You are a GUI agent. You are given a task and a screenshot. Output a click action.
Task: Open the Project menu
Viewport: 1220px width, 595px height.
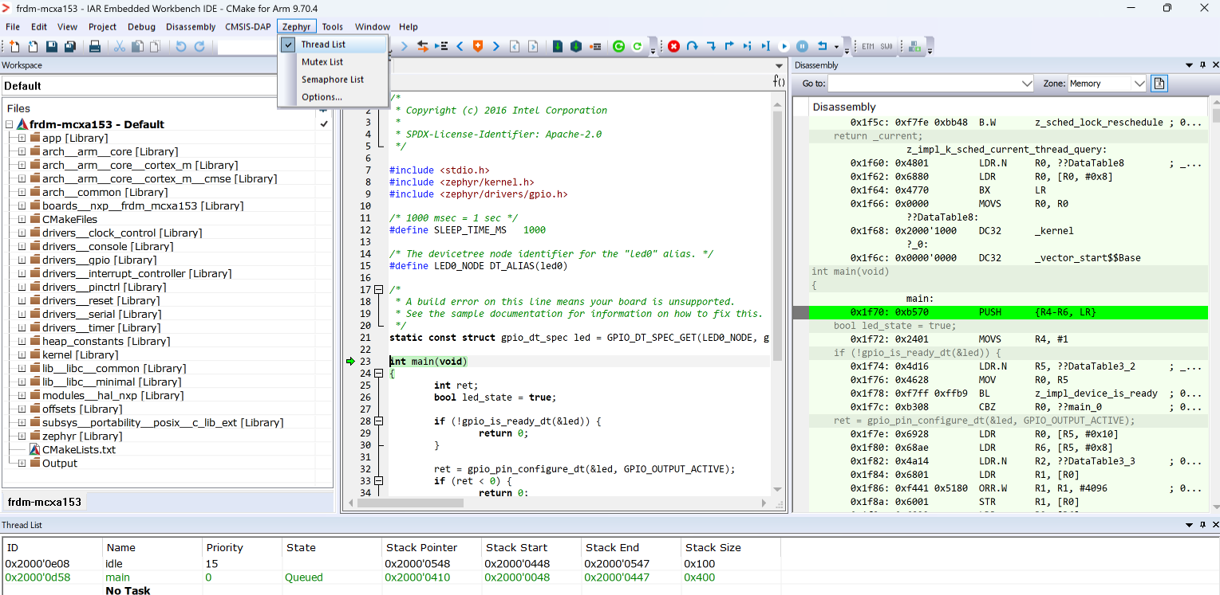coord(102,27)
